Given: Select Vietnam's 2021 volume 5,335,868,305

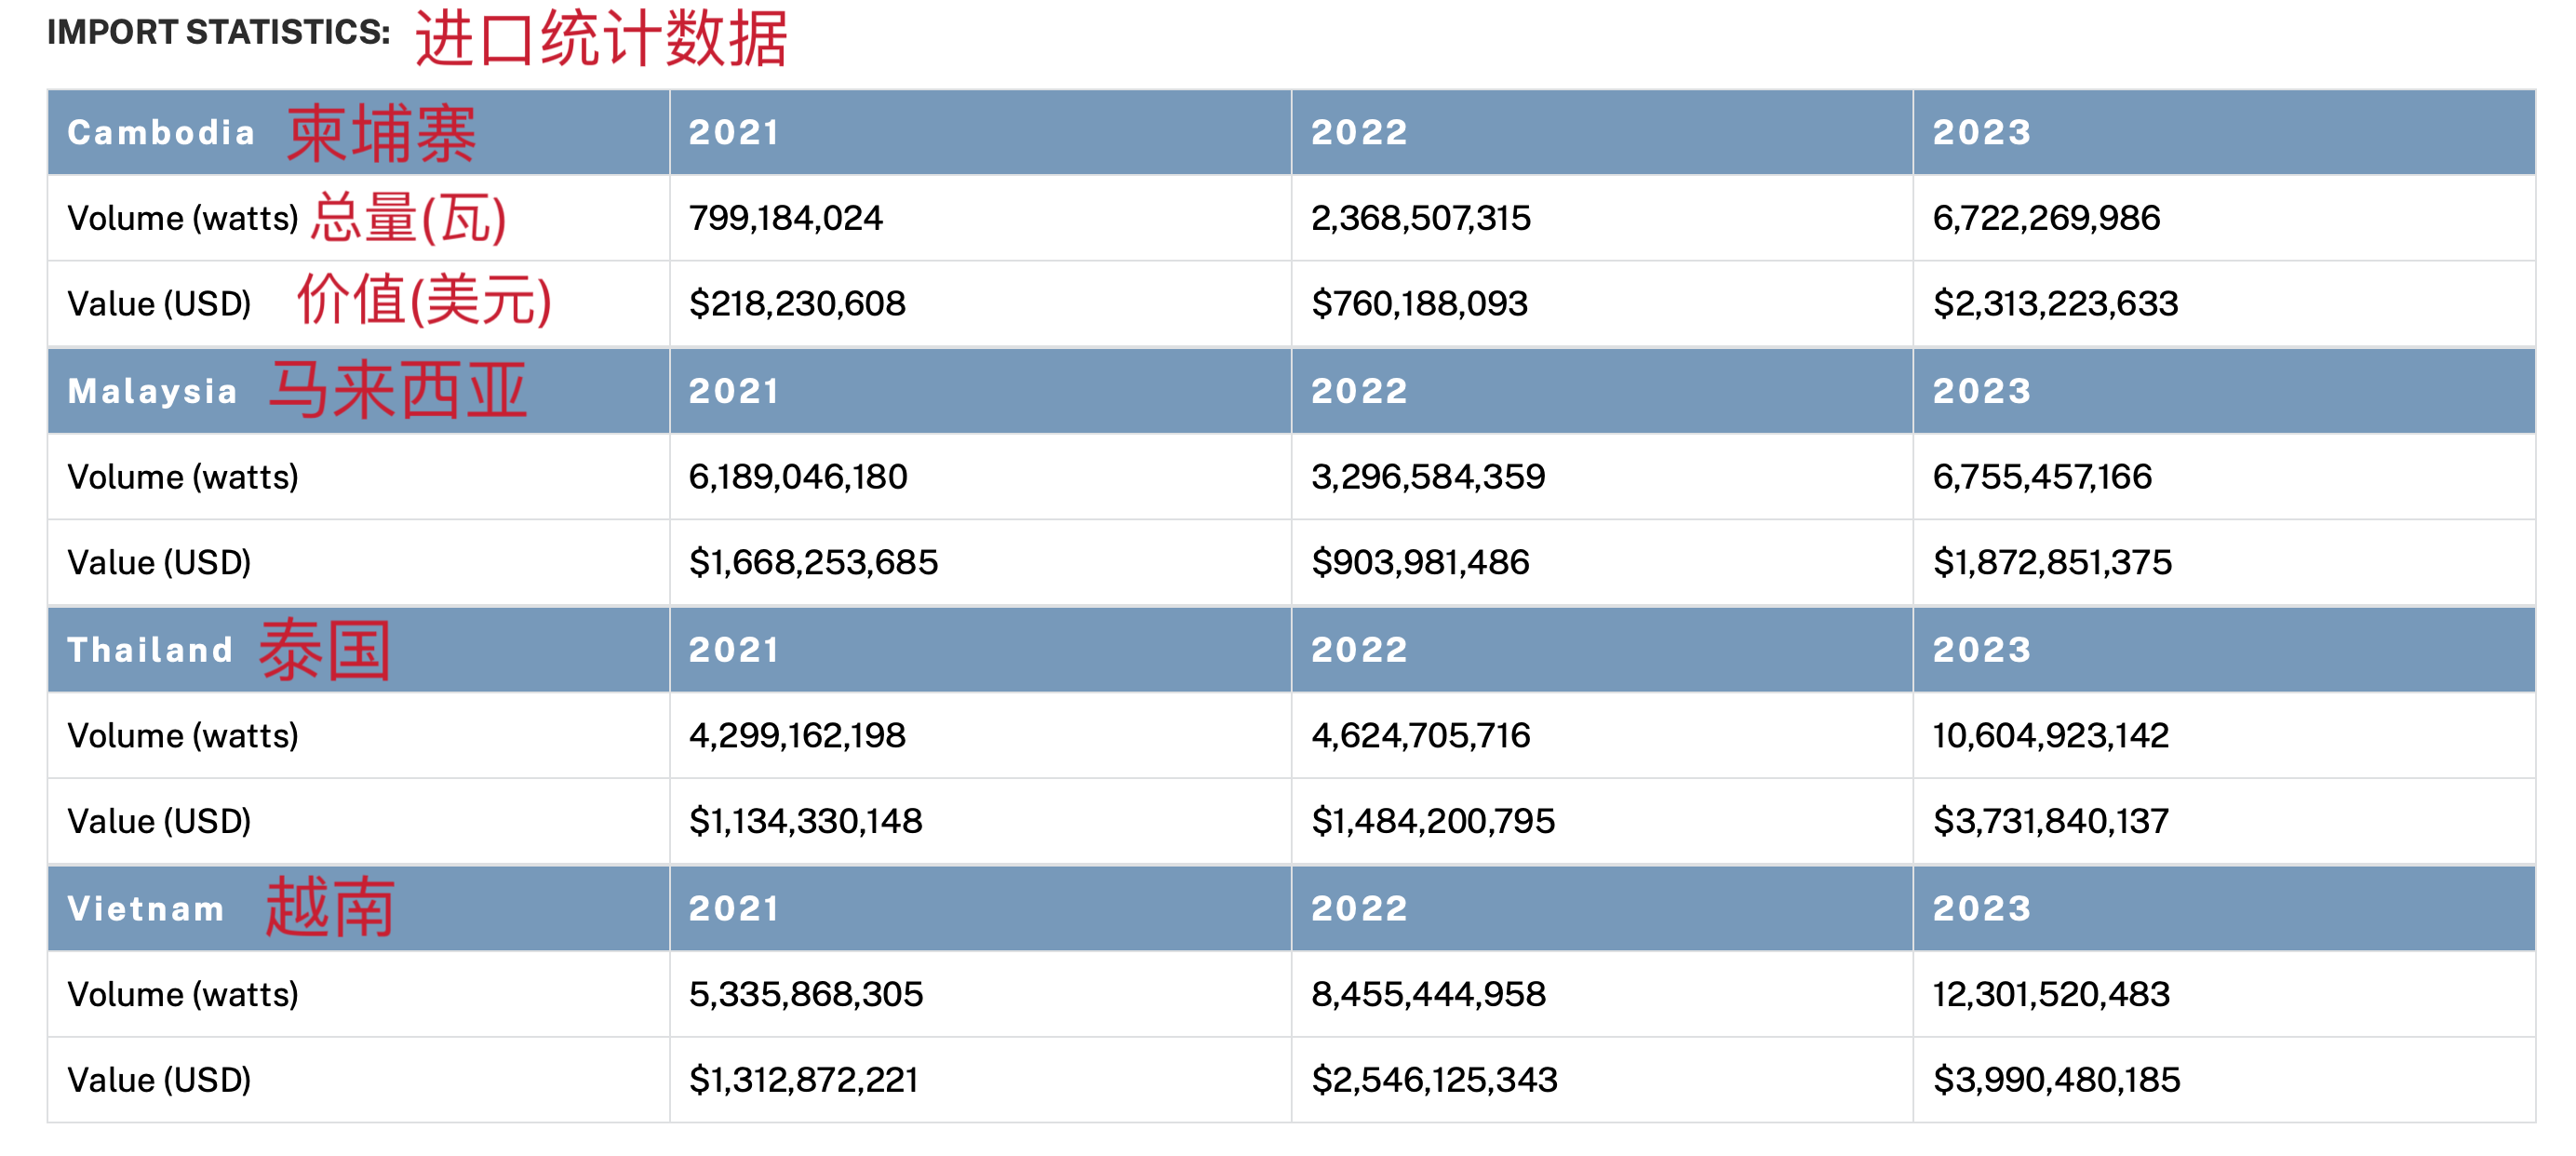Looking at the screenshot, I should 805,994.
